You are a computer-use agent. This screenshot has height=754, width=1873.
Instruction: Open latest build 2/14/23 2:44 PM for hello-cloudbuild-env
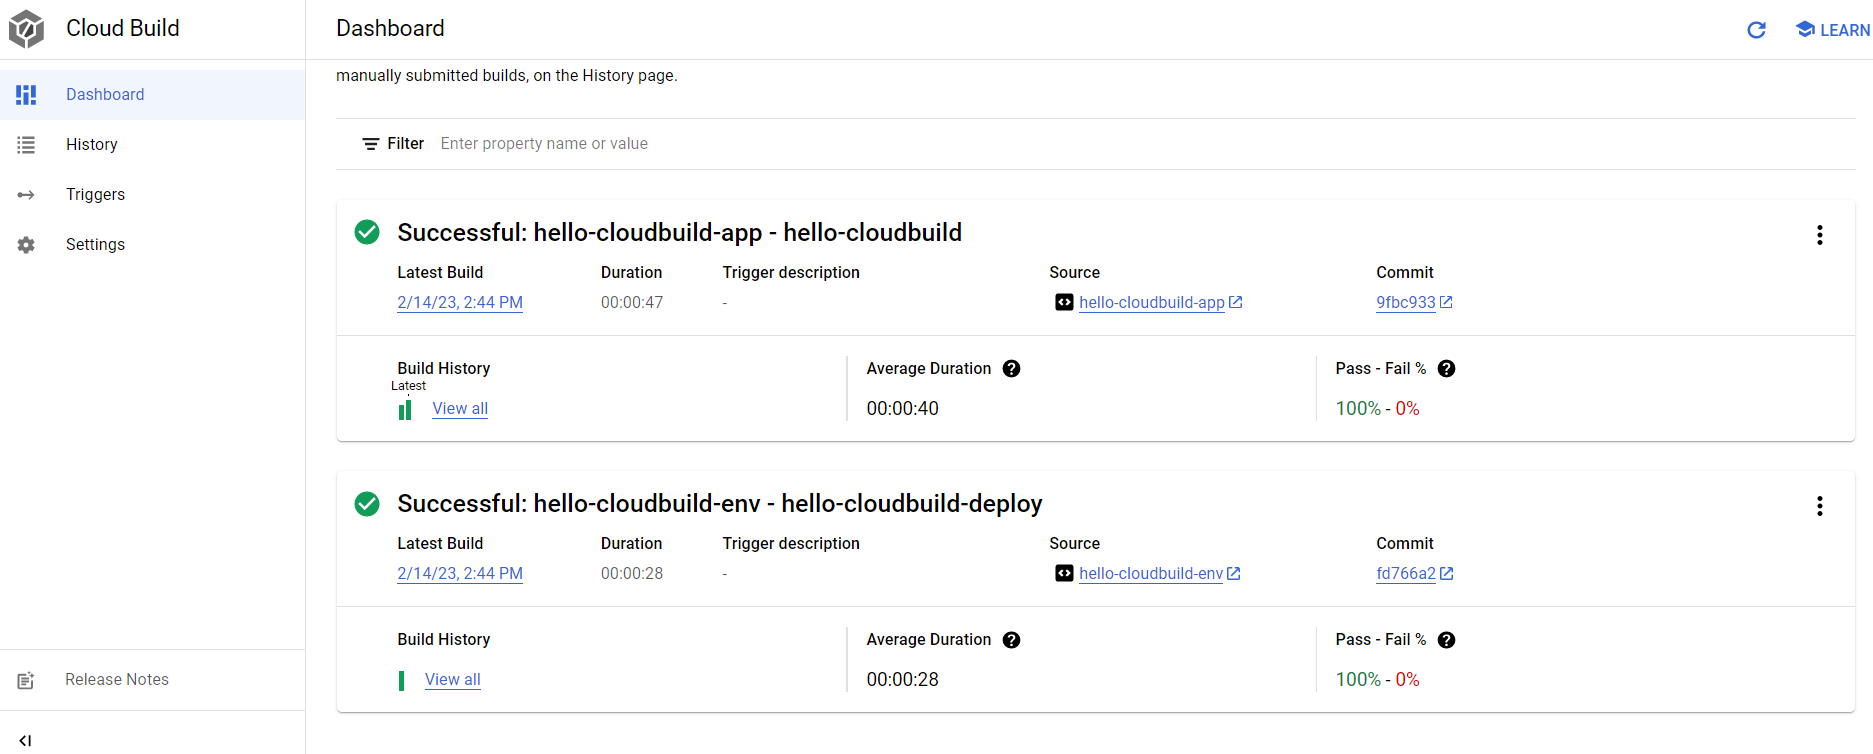tap(460, 573)
